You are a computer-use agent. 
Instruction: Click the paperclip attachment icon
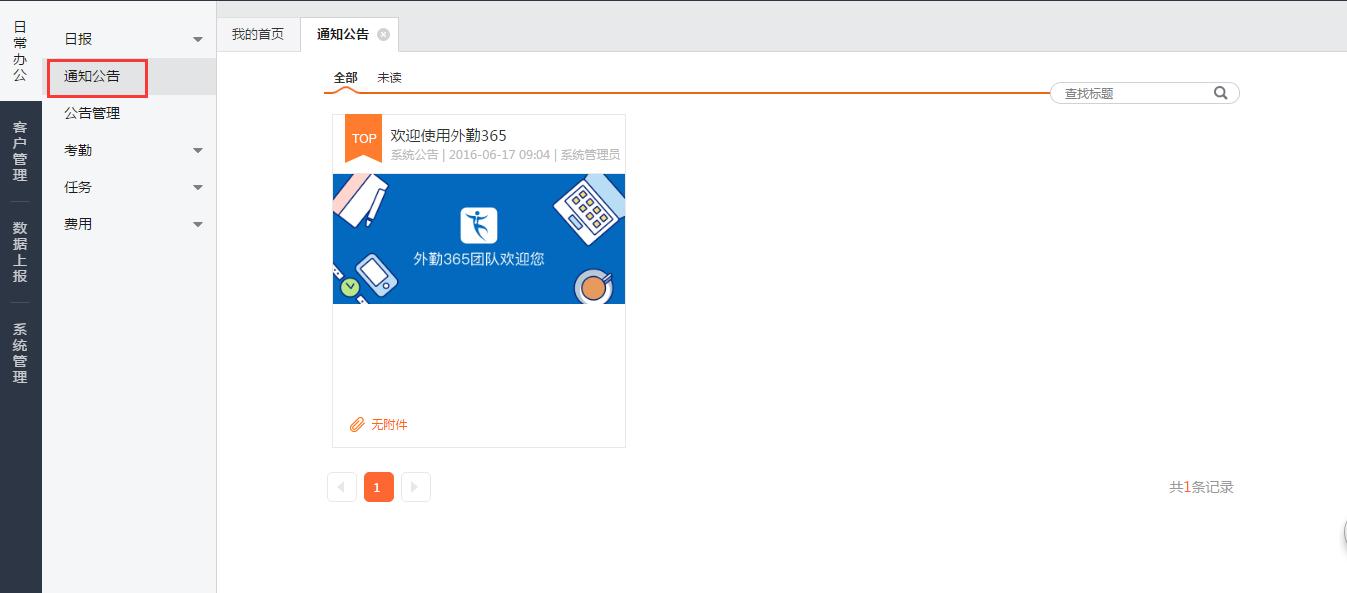(357, 425)
